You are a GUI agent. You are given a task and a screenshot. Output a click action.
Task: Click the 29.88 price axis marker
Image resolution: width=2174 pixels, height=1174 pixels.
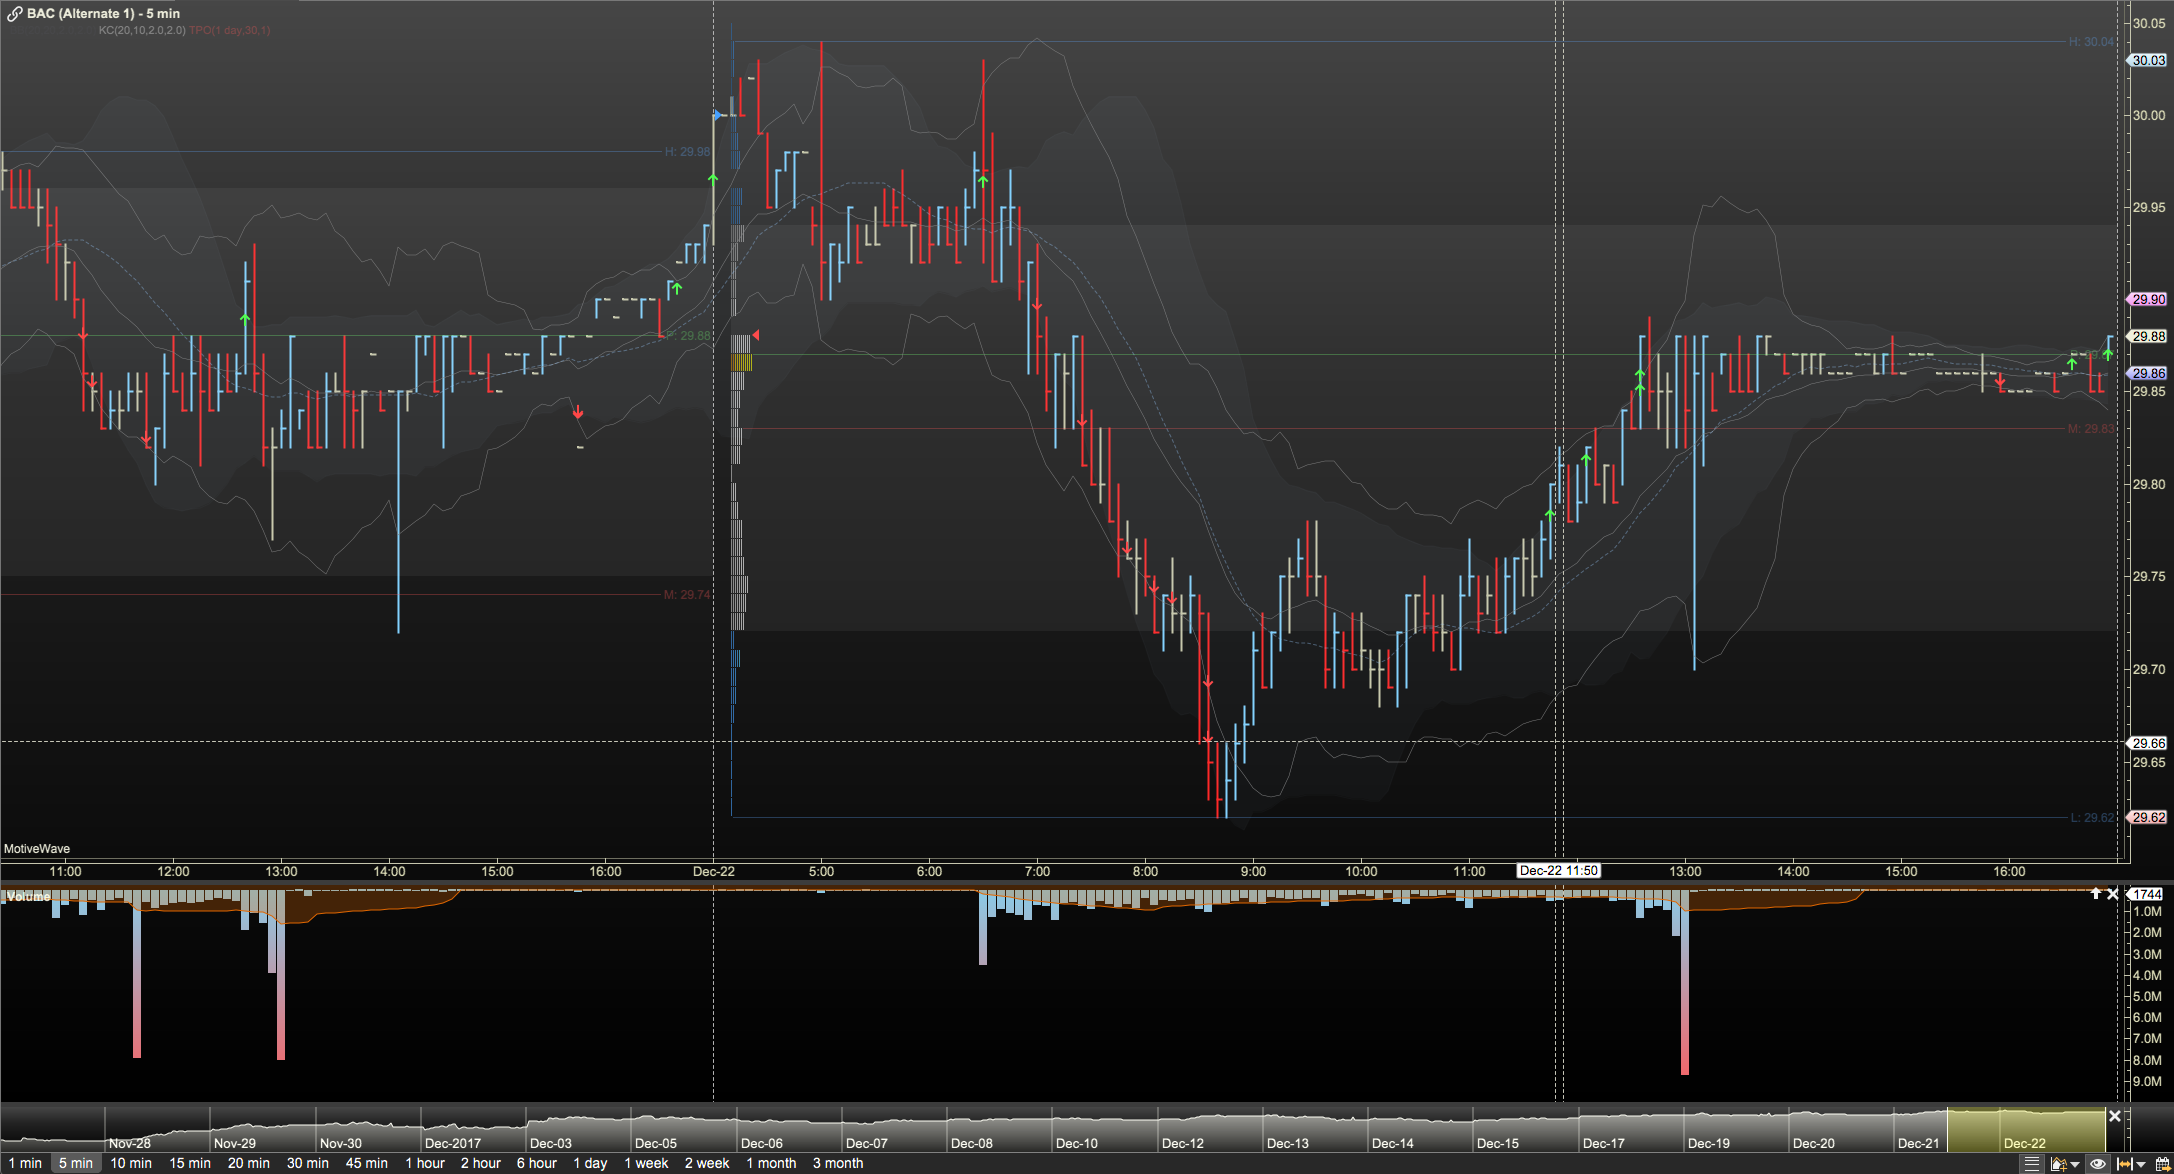[x=2147, y=336]
